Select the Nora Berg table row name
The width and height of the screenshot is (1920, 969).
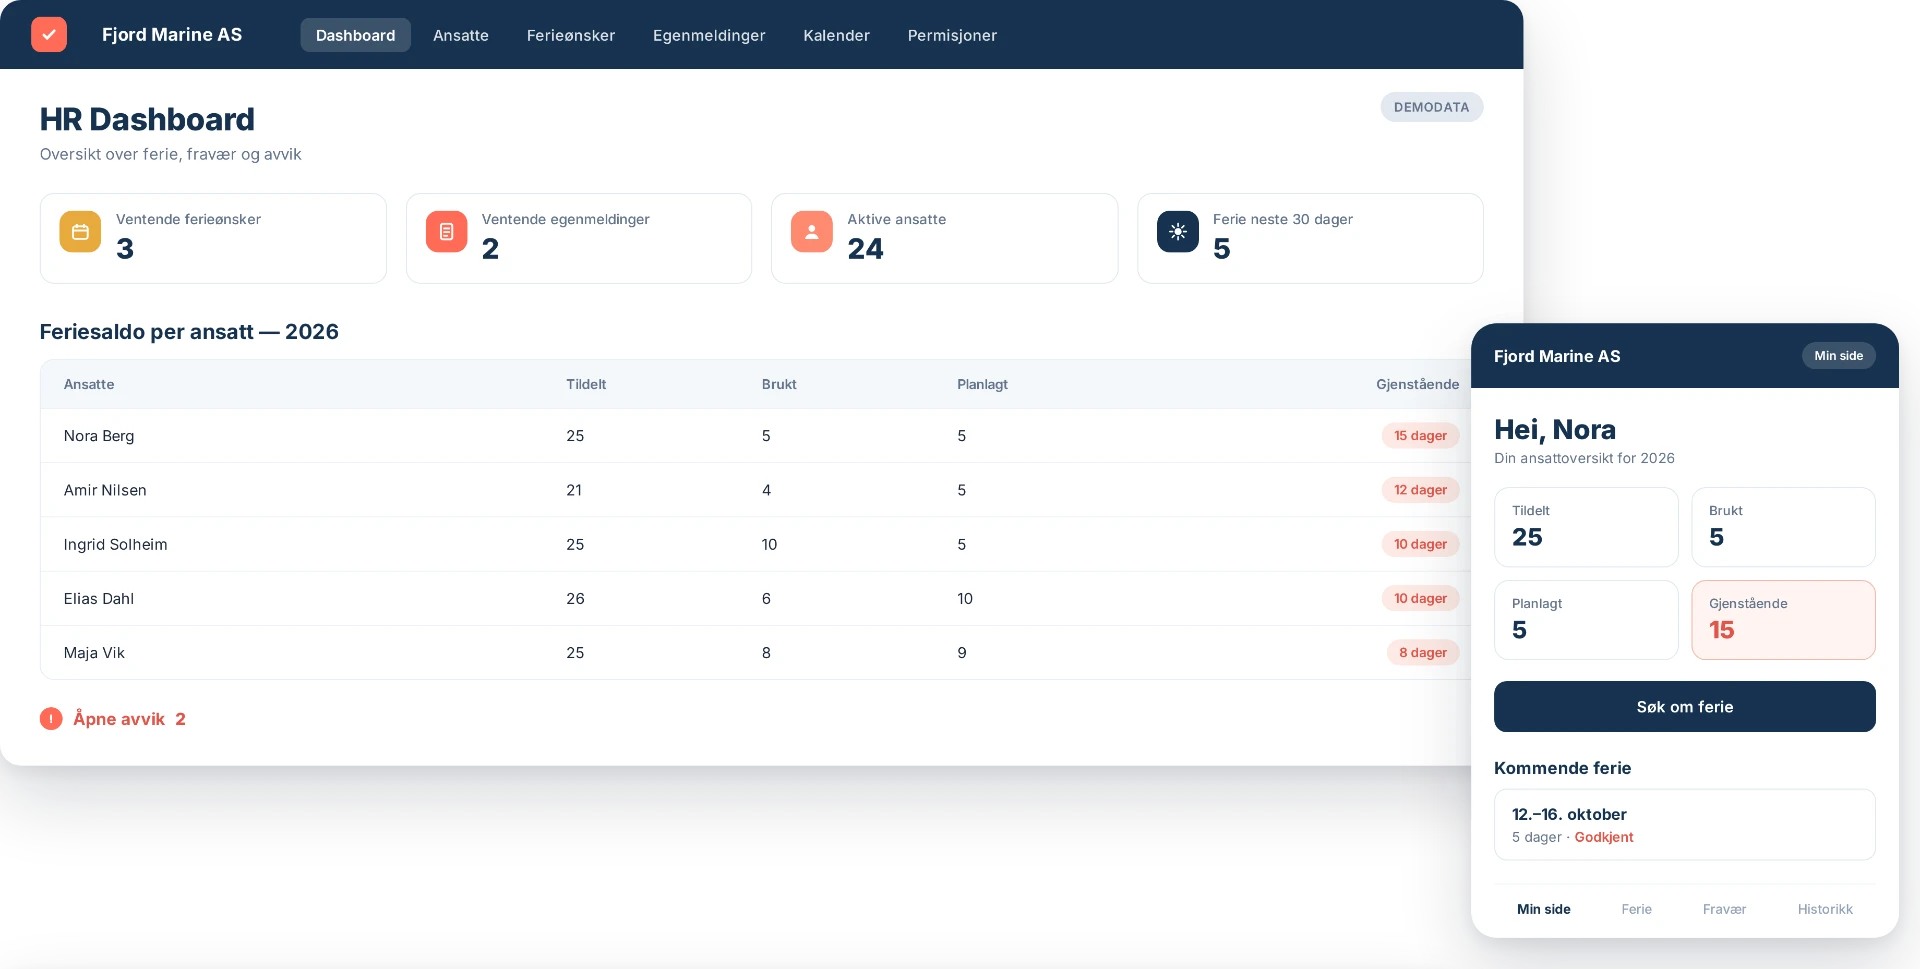(99, 436)
